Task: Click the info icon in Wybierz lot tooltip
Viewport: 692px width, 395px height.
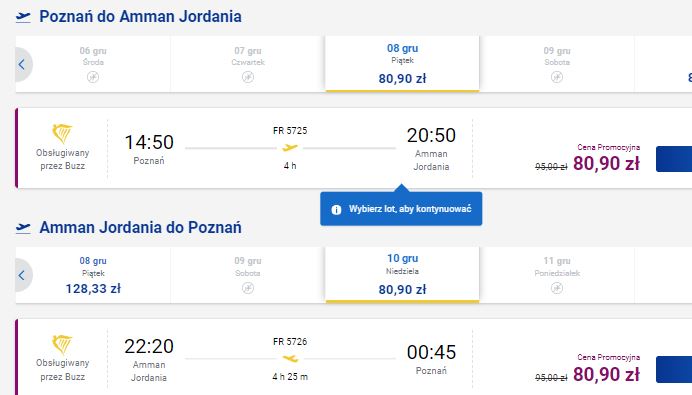Action: click(x=336, y=209)
